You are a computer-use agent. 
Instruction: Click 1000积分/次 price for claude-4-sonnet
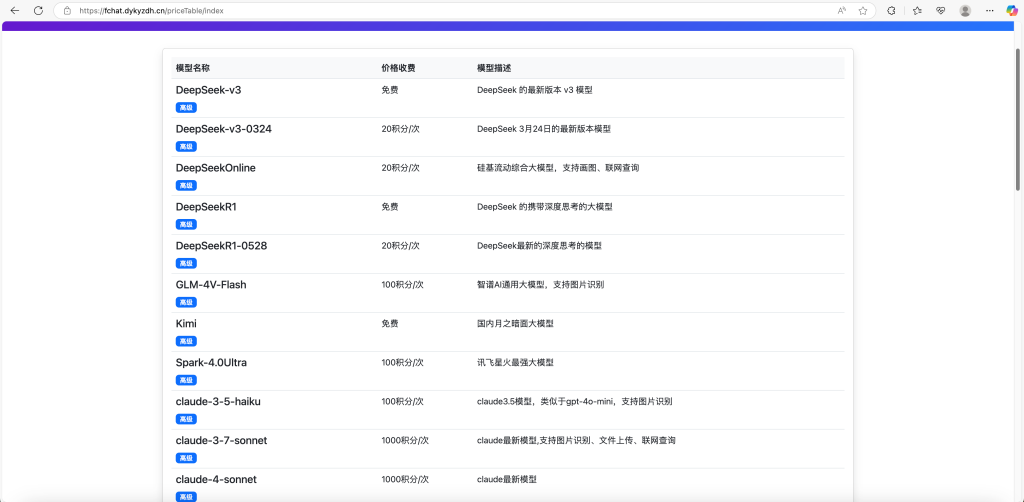point(405,480)
